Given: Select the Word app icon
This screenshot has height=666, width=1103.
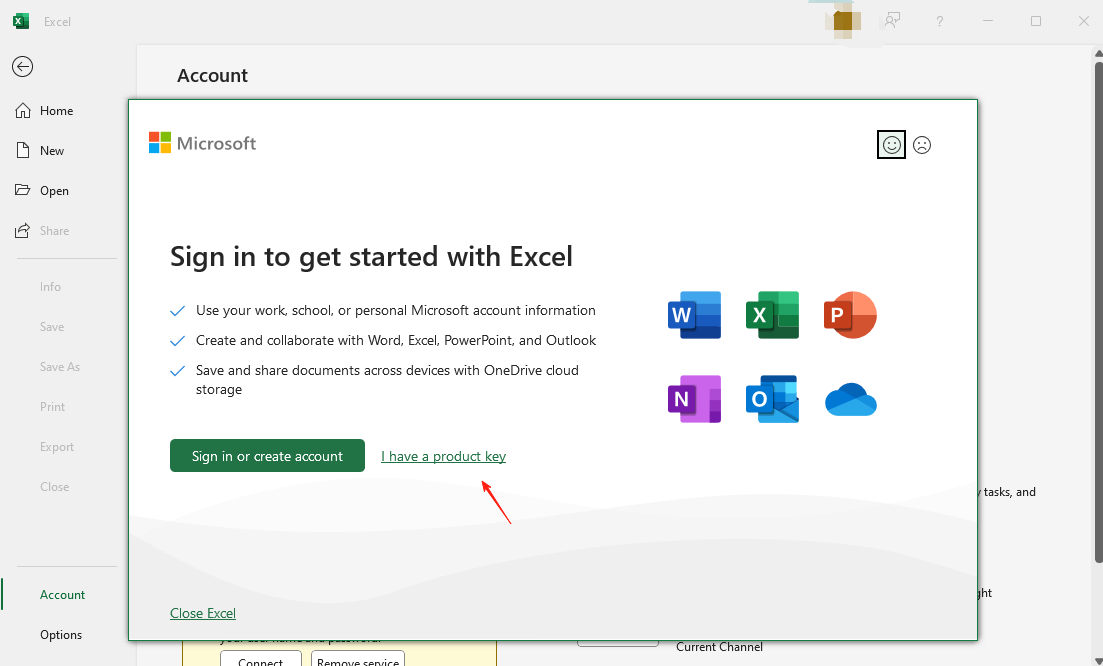Looking at the screenshot, I should click(x=694, y=315).
